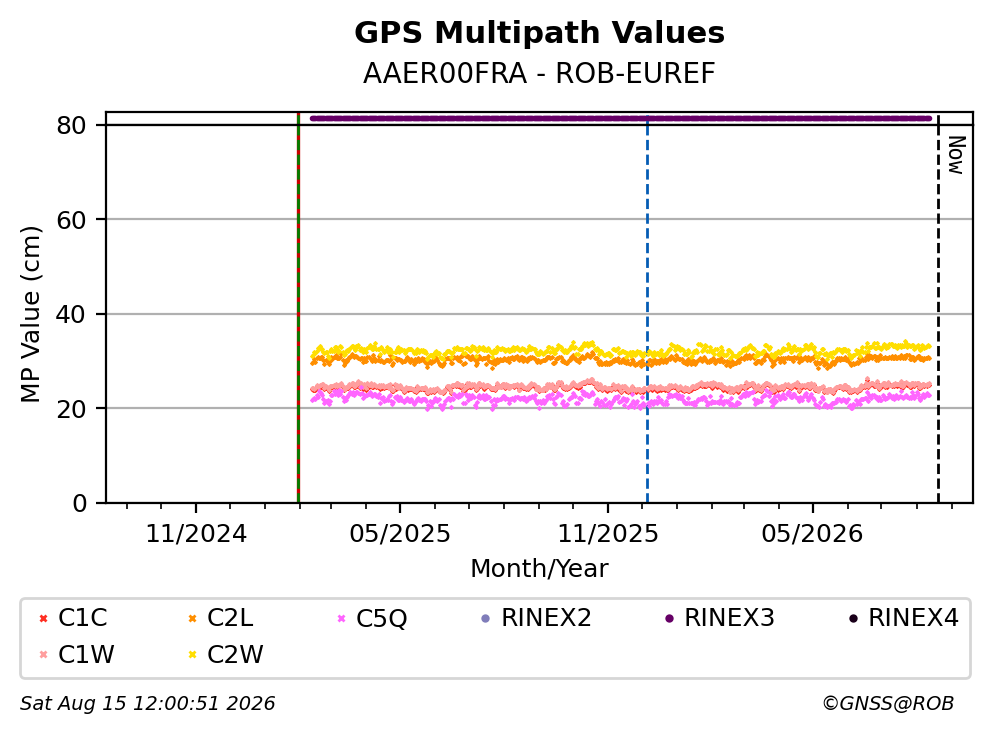
Task: Click the C2W yellow legend marker
Action: [x=193, y=654]
